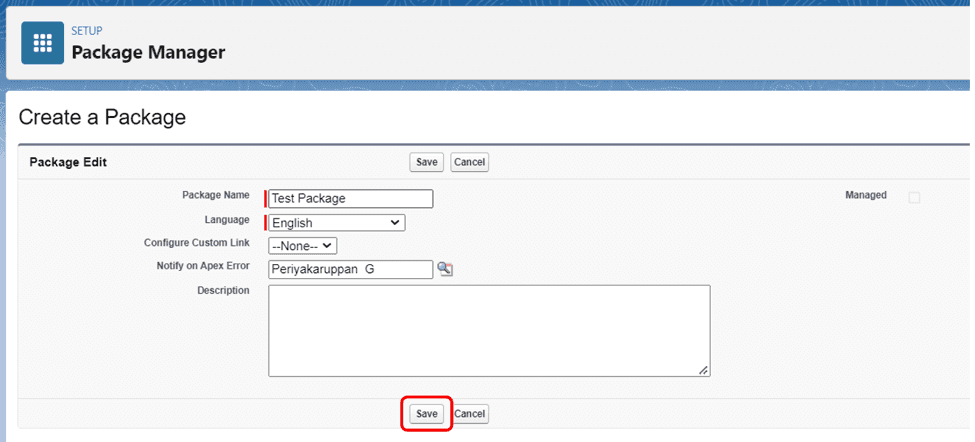The image size is (975, 442).
Task: Click the Managed label text
Action: pos(866,195)
